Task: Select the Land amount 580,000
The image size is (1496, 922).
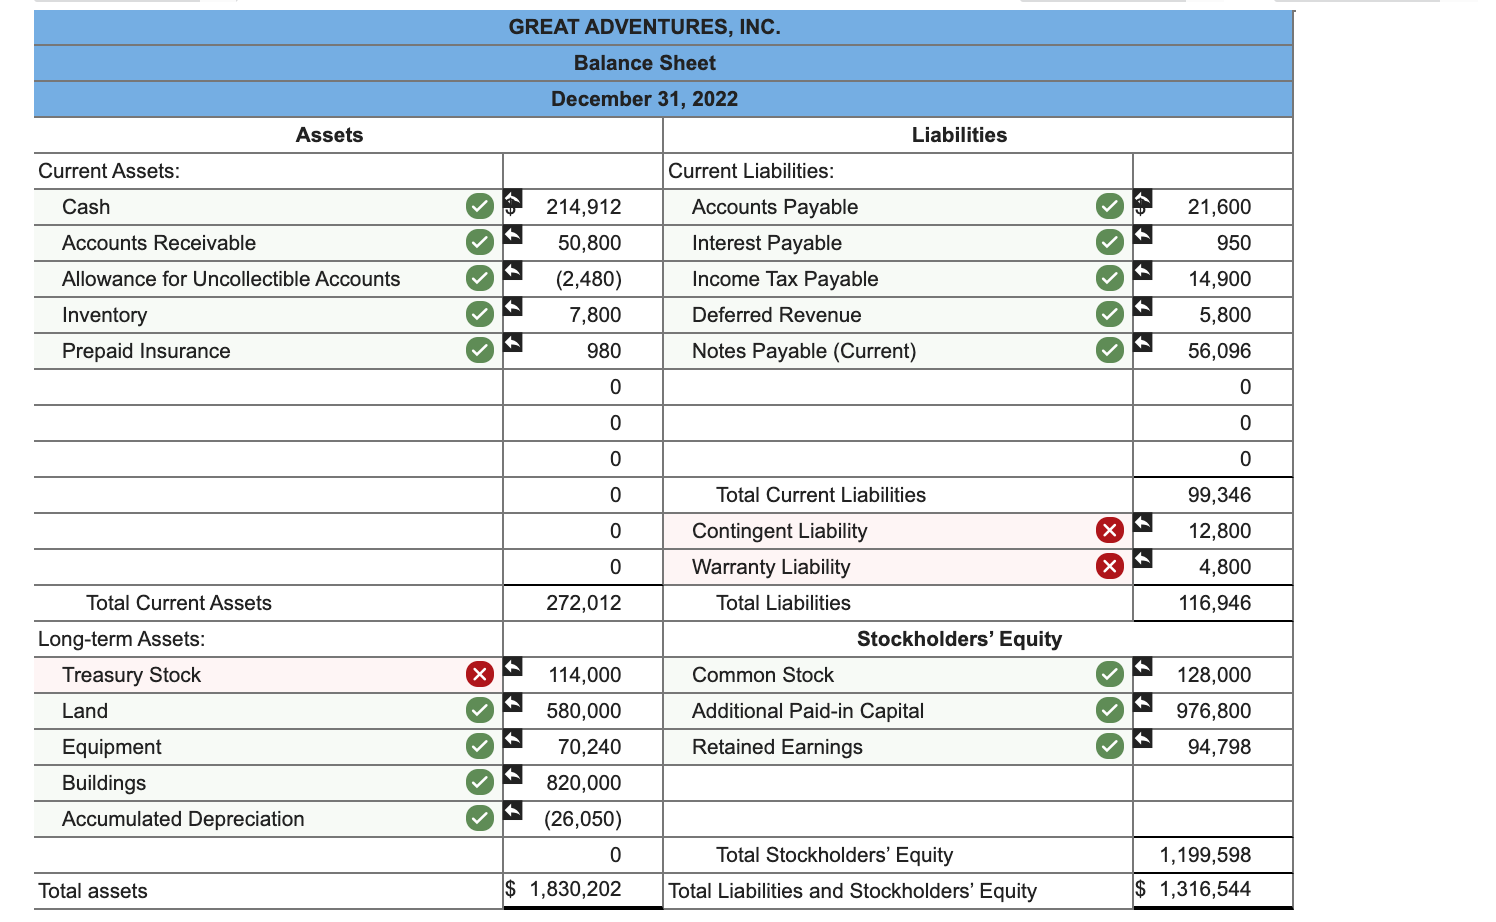Action: [x=583, y=711]
